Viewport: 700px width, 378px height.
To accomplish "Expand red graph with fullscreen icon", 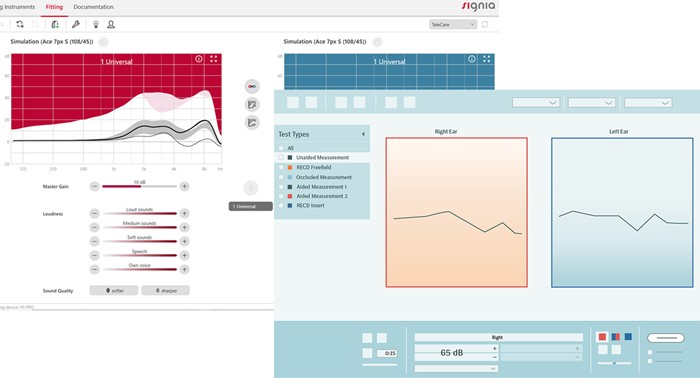I will pos(214,59).
